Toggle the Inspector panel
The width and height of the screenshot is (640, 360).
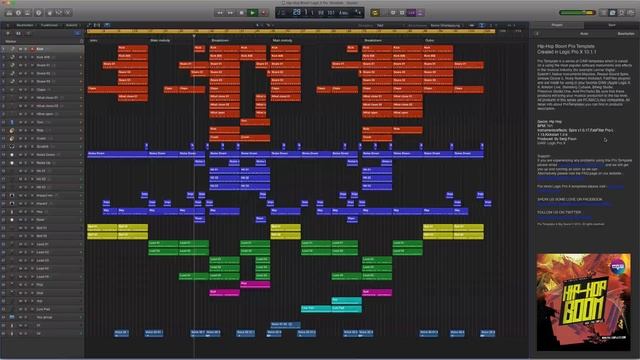pos(18,13)
